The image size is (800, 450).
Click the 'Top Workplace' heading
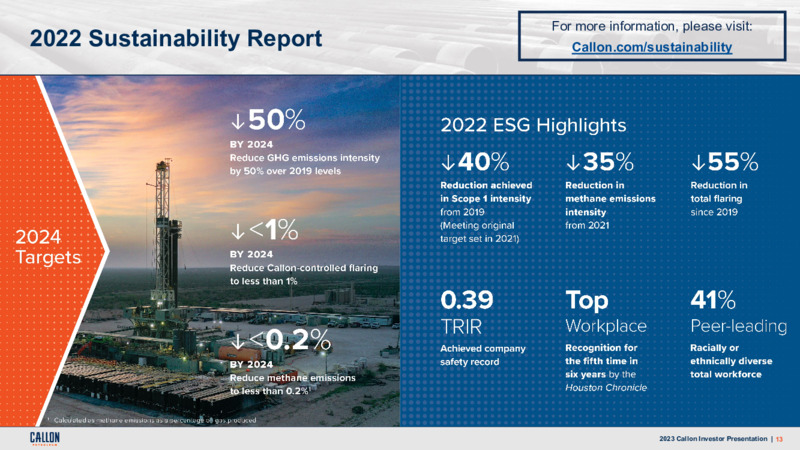tap(606, 312)
